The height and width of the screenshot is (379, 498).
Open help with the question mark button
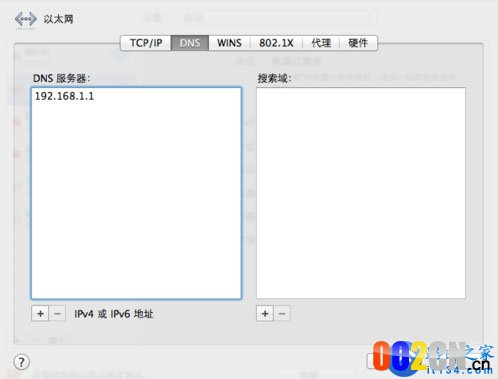(22, 362)
